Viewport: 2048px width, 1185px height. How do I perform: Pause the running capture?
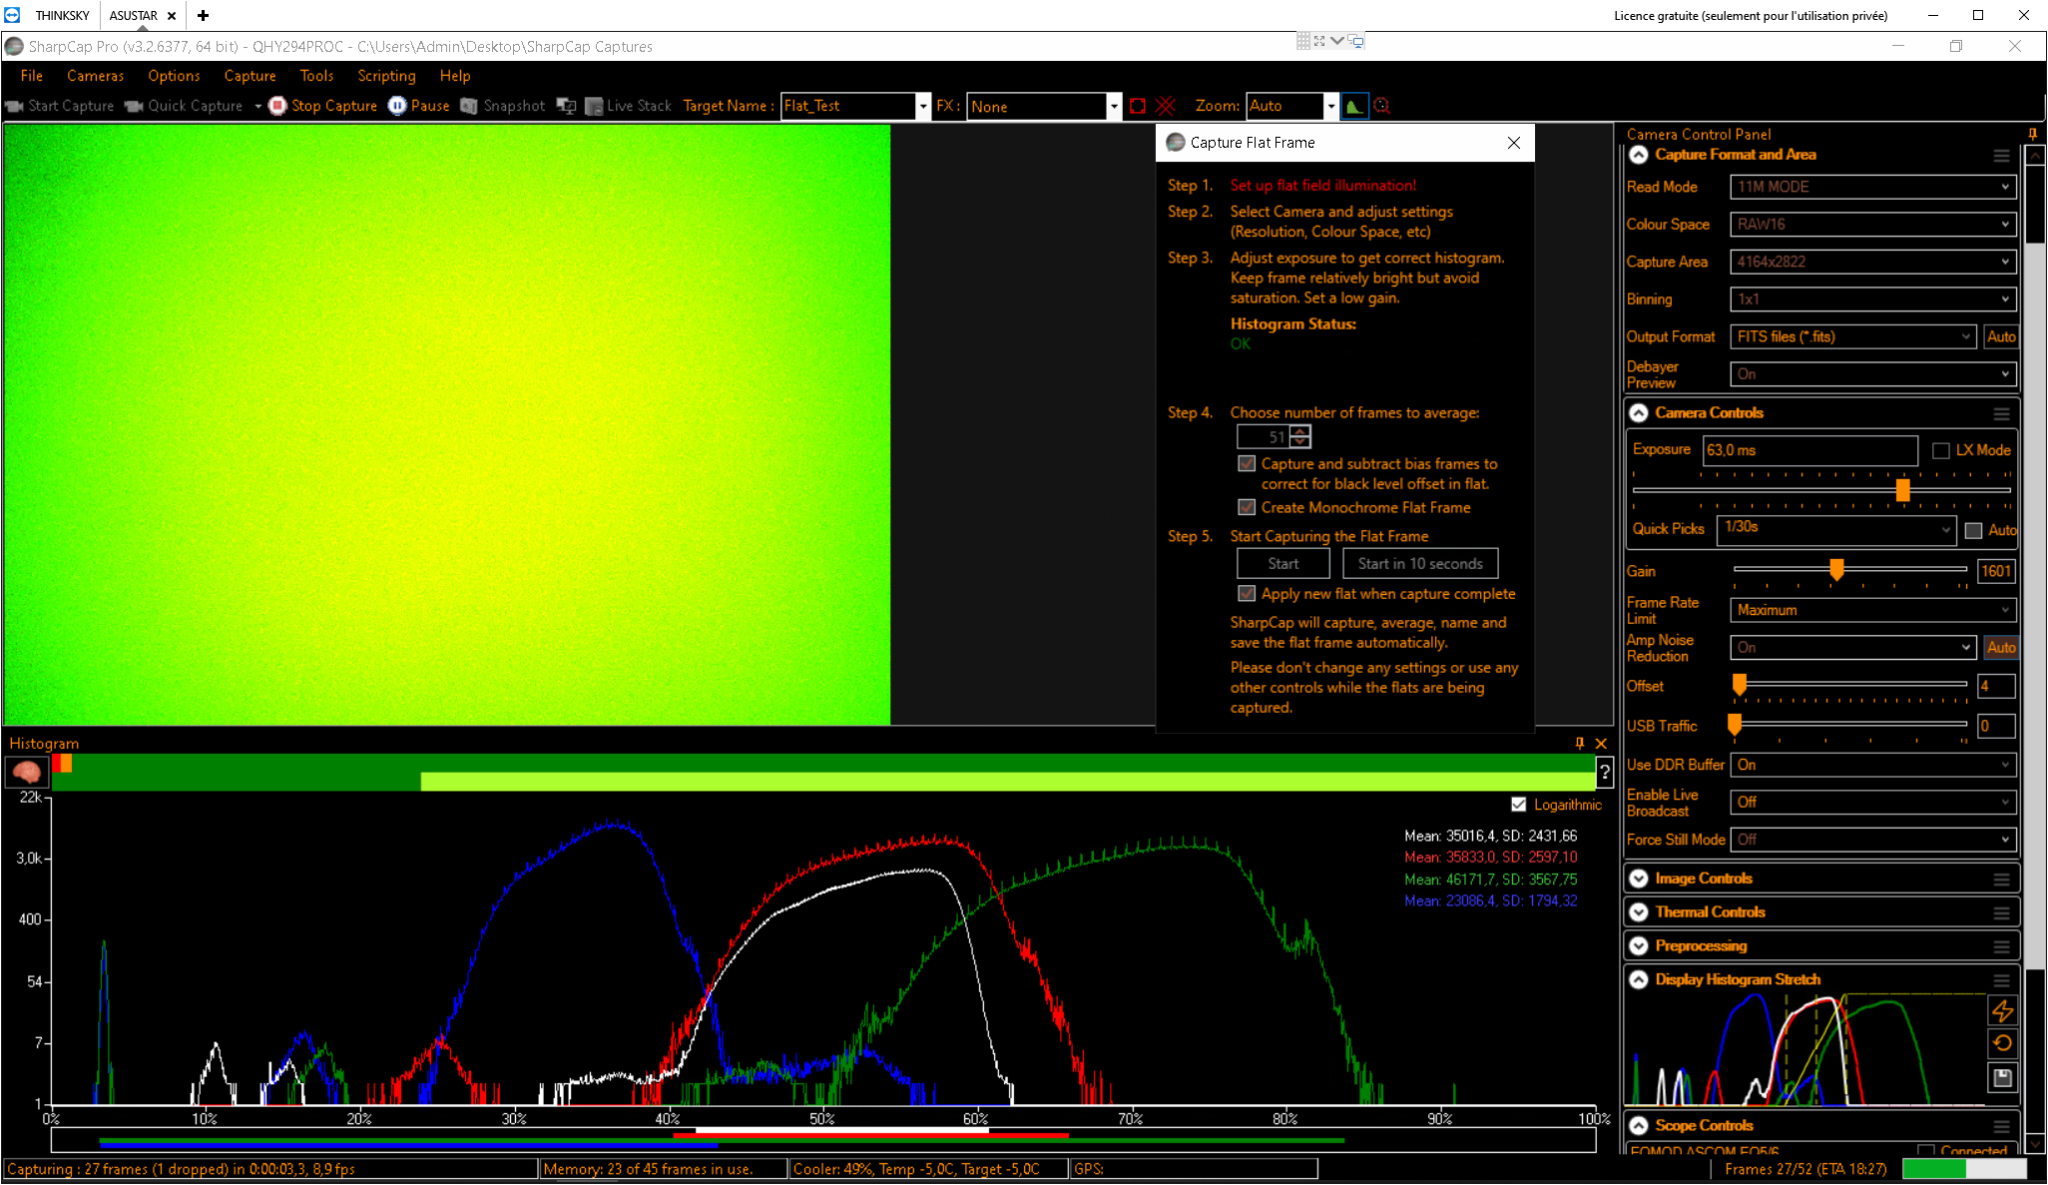(x=419, y=106)
